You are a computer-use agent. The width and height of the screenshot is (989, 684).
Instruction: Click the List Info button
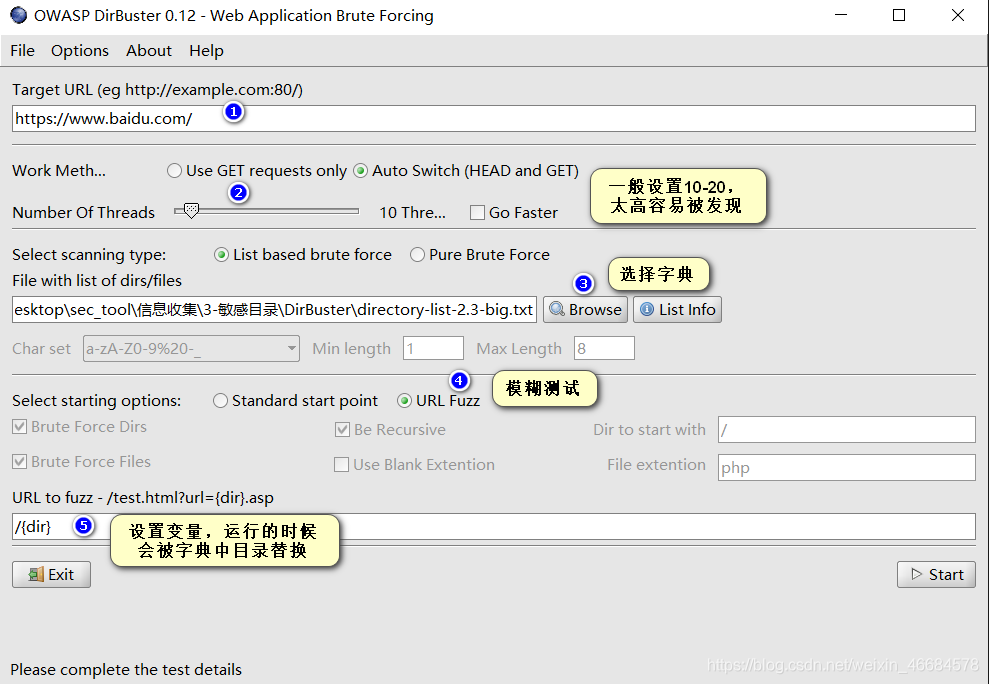click(x=677, y=310)
